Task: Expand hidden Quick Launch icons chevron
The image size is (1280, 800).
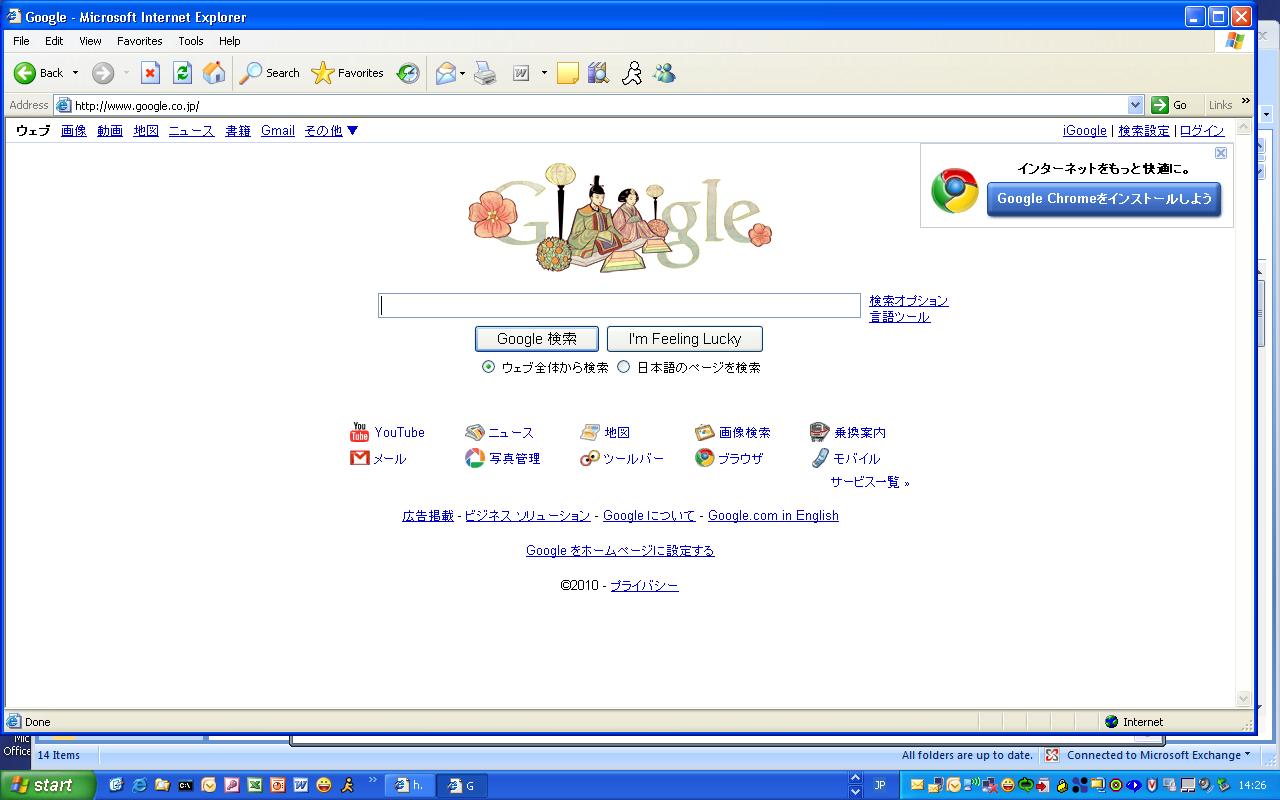Action: 374,780
